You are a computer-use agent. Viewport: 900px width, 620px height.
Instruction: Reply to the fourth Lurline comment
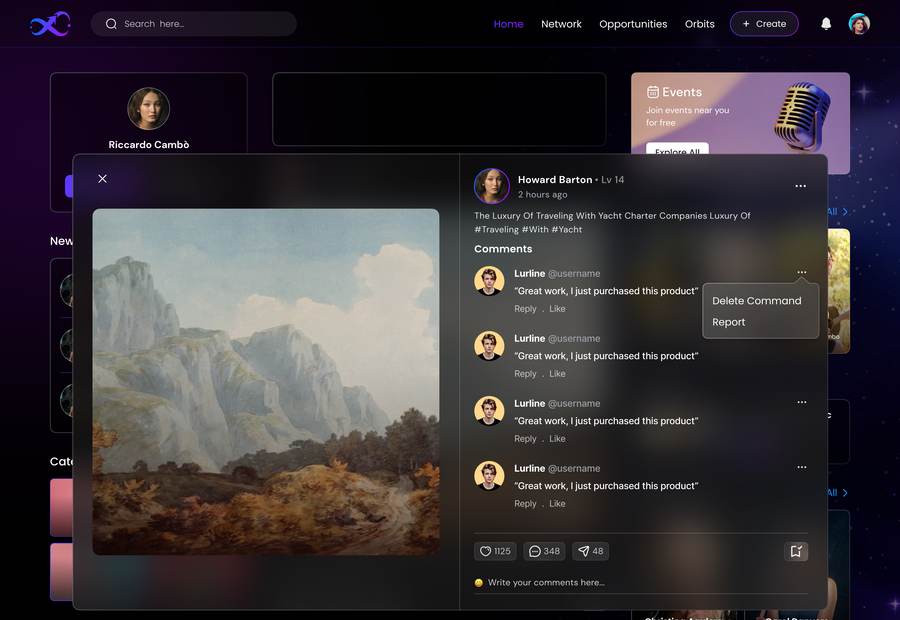tap(525, 503)
